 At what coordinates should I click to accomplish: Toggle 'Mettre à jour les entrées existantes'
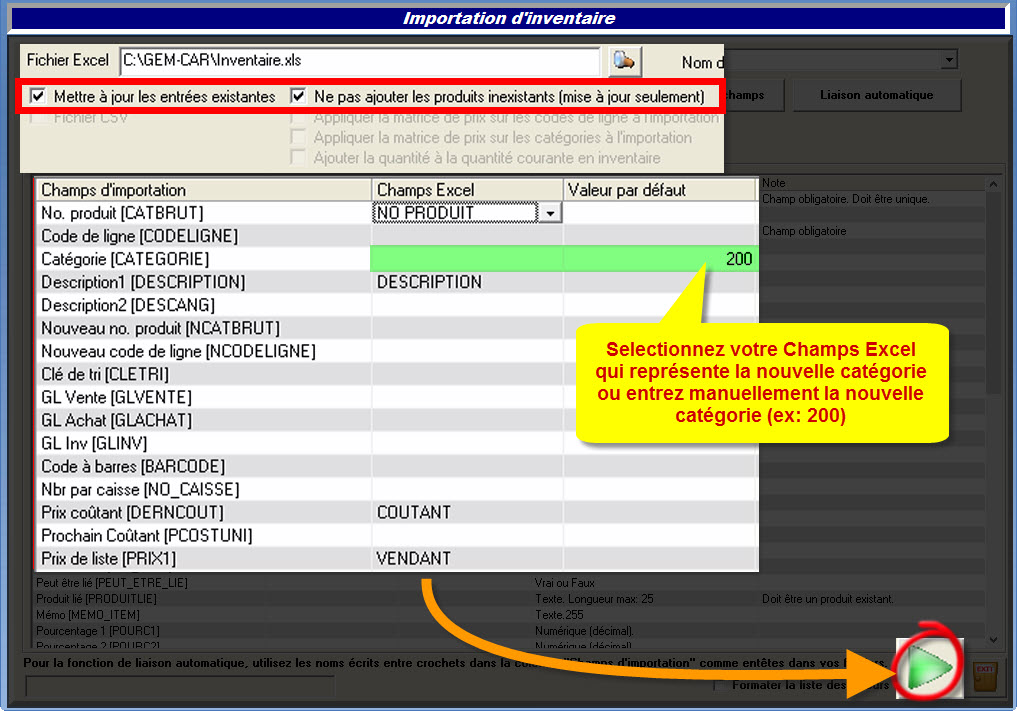click(x=38, y=97)
